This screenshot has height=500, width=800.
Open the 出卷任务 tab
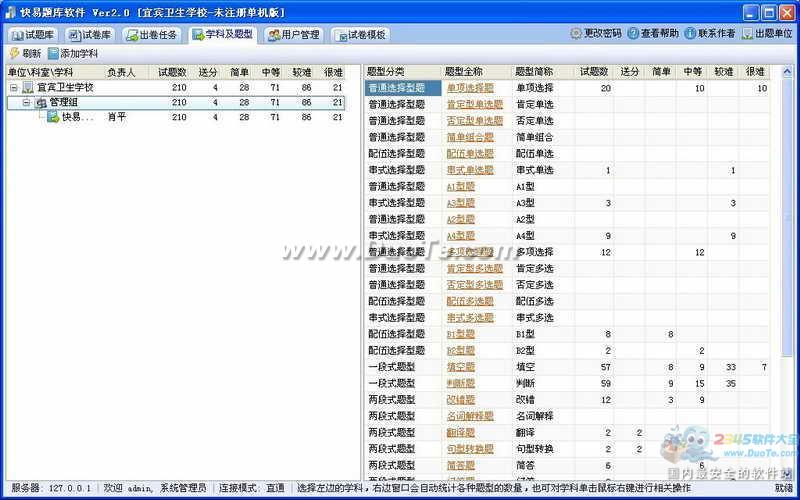(x=153, y=35)
